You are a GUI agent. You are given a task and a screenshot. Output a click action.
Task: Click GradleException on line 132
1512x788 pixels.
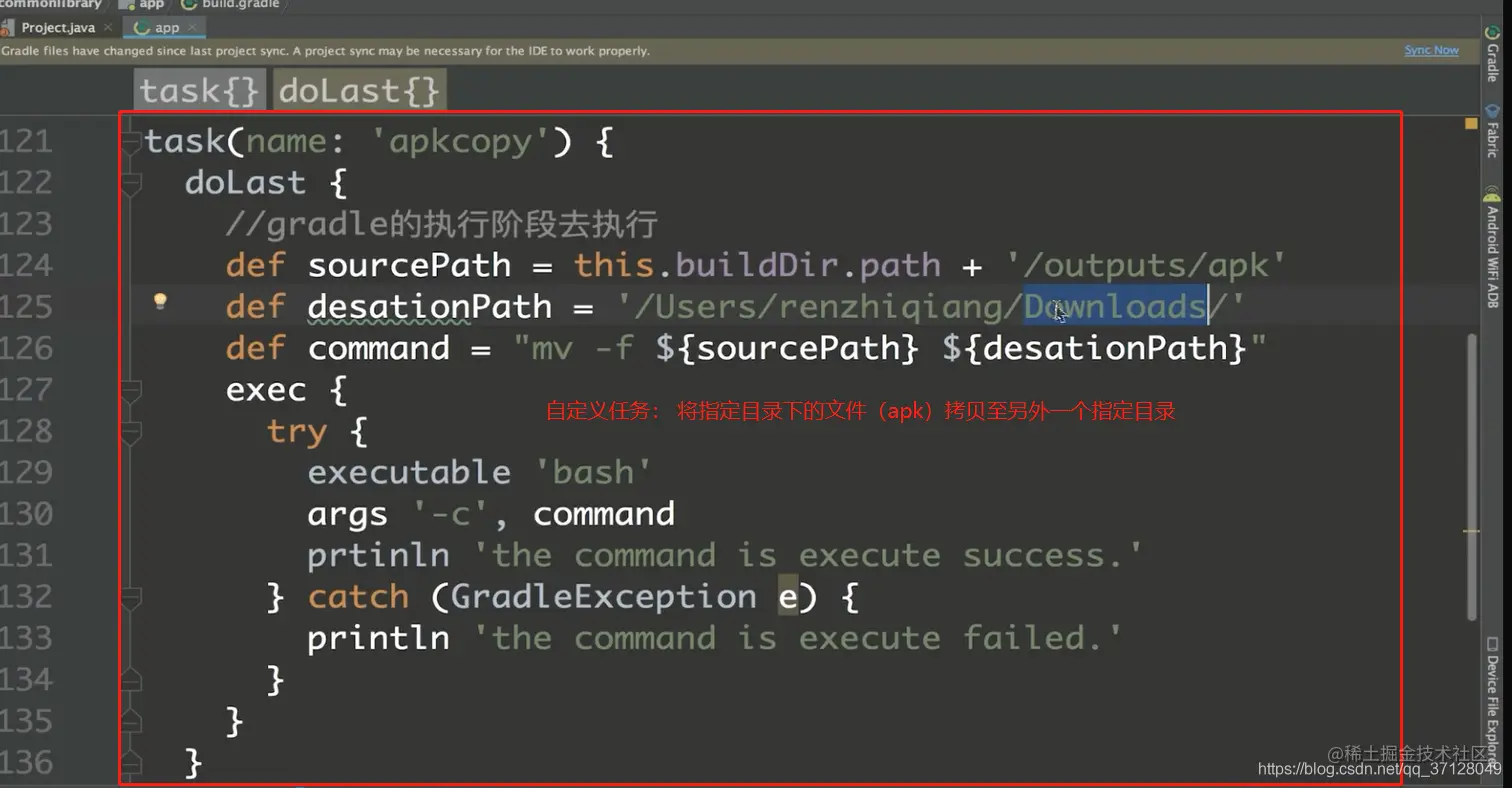(603, 597)
